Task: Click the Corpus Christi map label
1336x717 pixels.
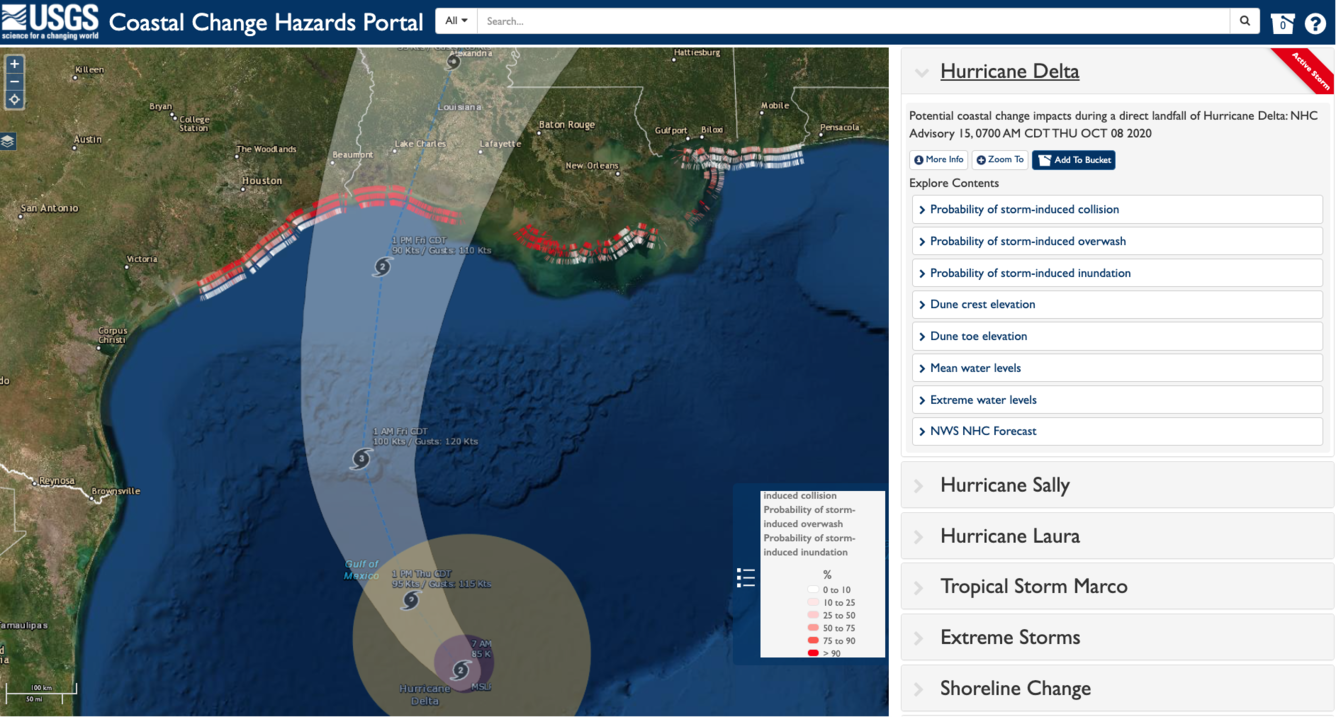Action: (112, 336)
